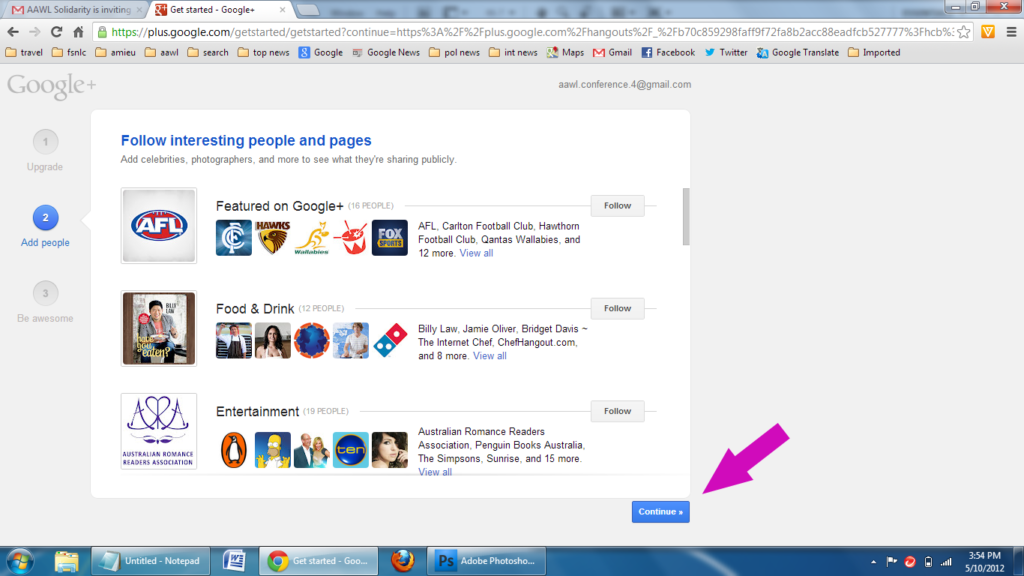
Task: Open the Google News bookmark
Action: coord(386,52)
